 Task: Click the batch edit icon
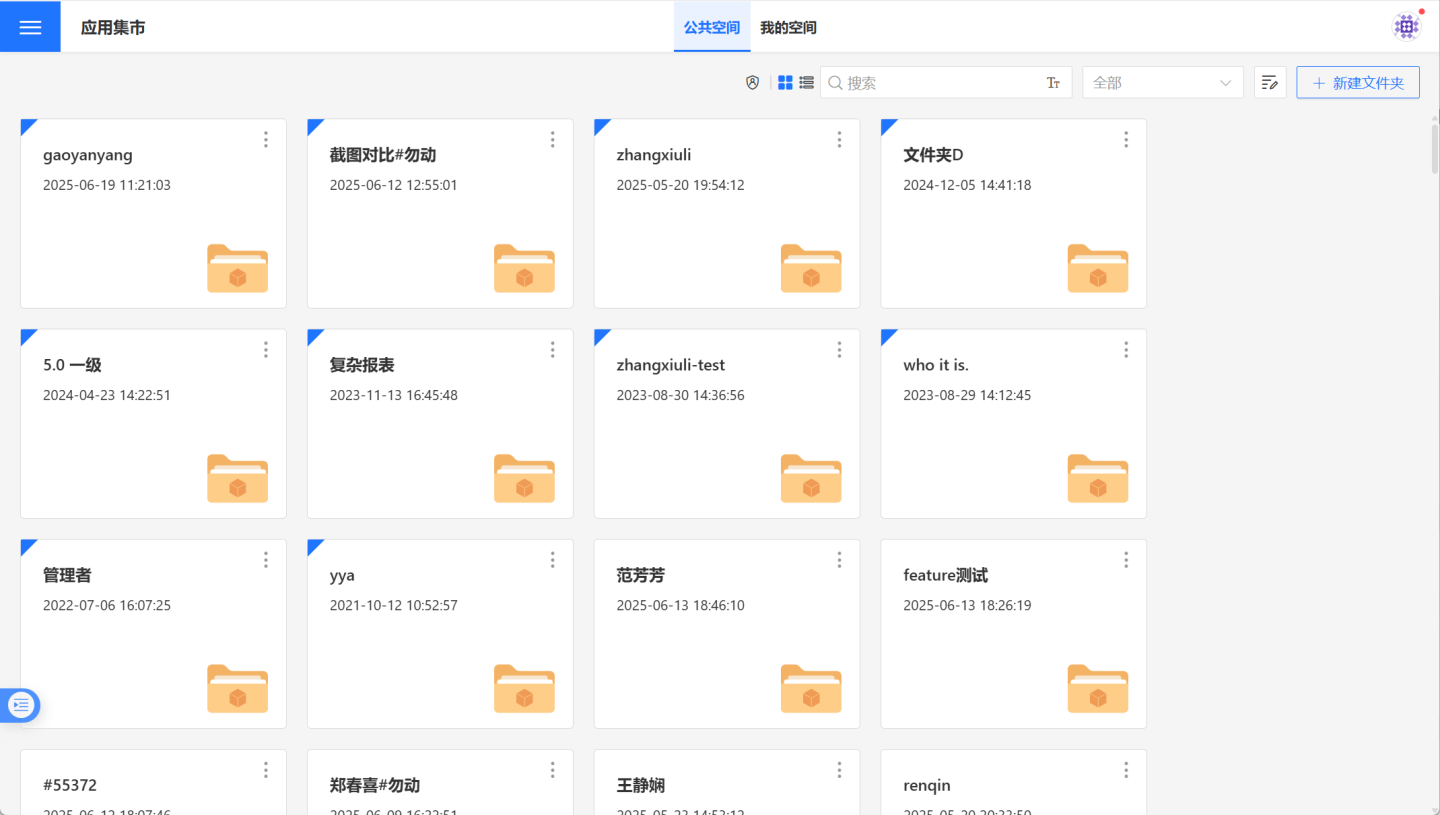pos(1270,83)
